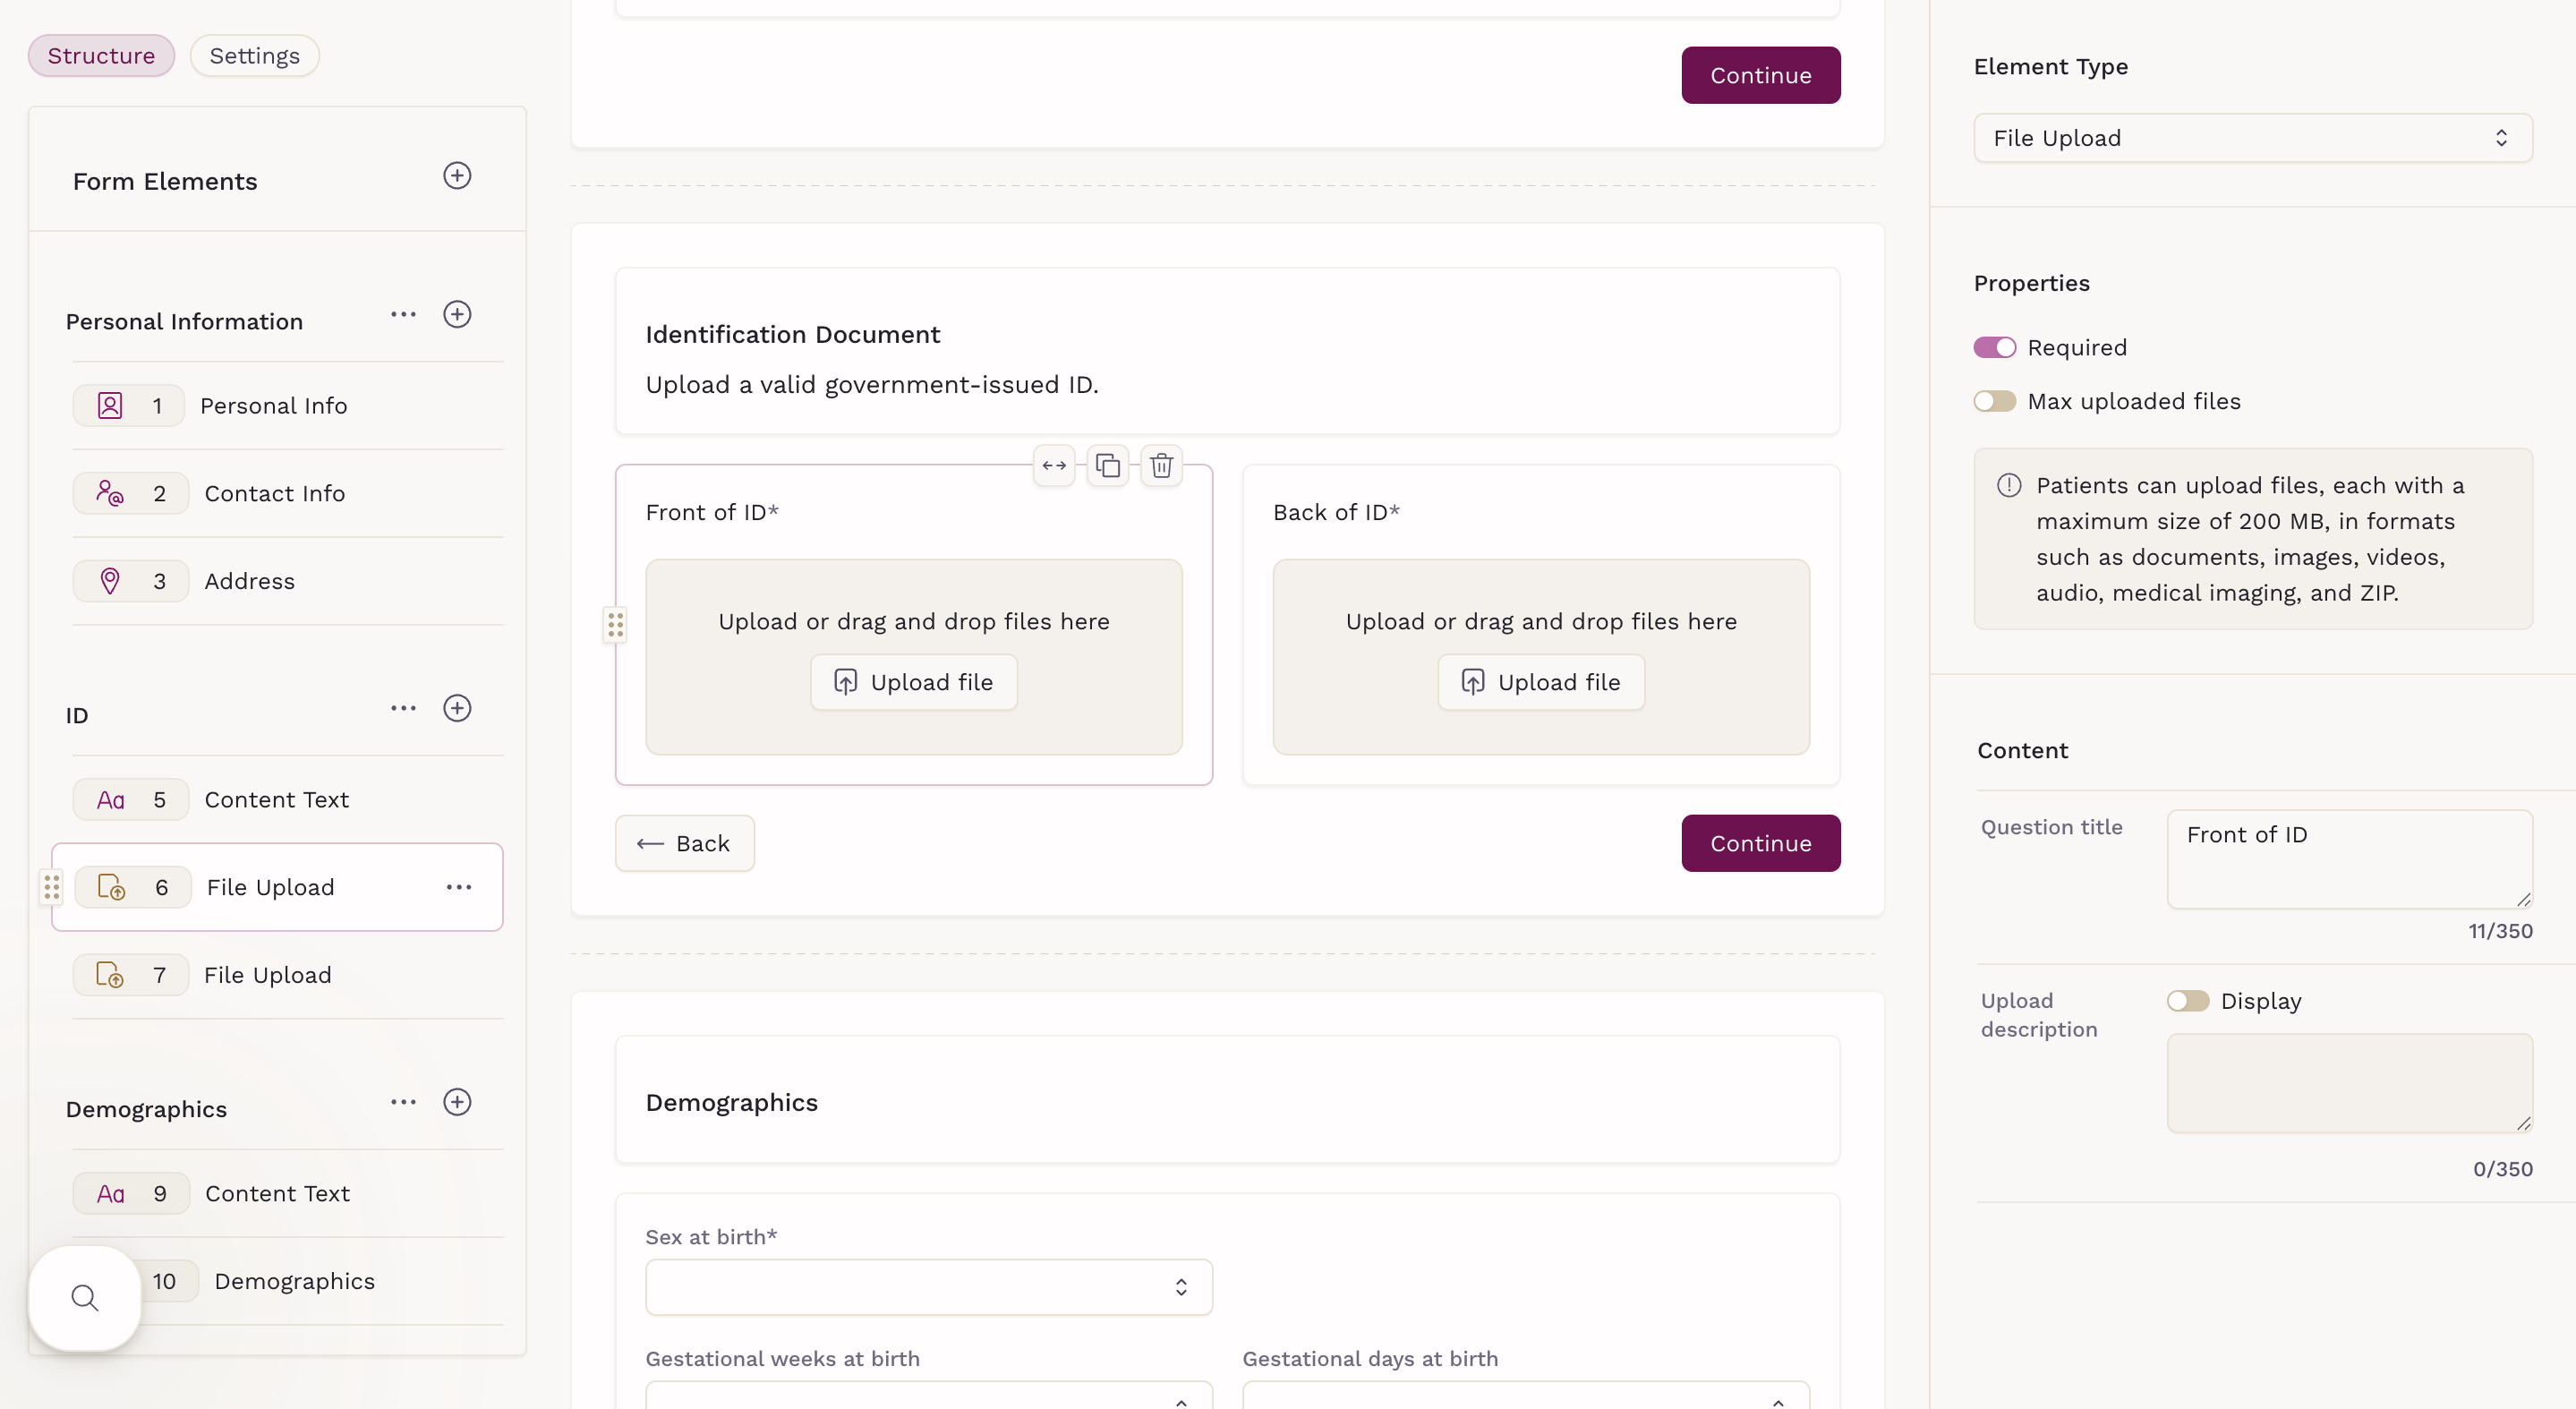Open three-dot menu for ID section
Screen dimensions: 2576x1409
click(x=403, y=709)
